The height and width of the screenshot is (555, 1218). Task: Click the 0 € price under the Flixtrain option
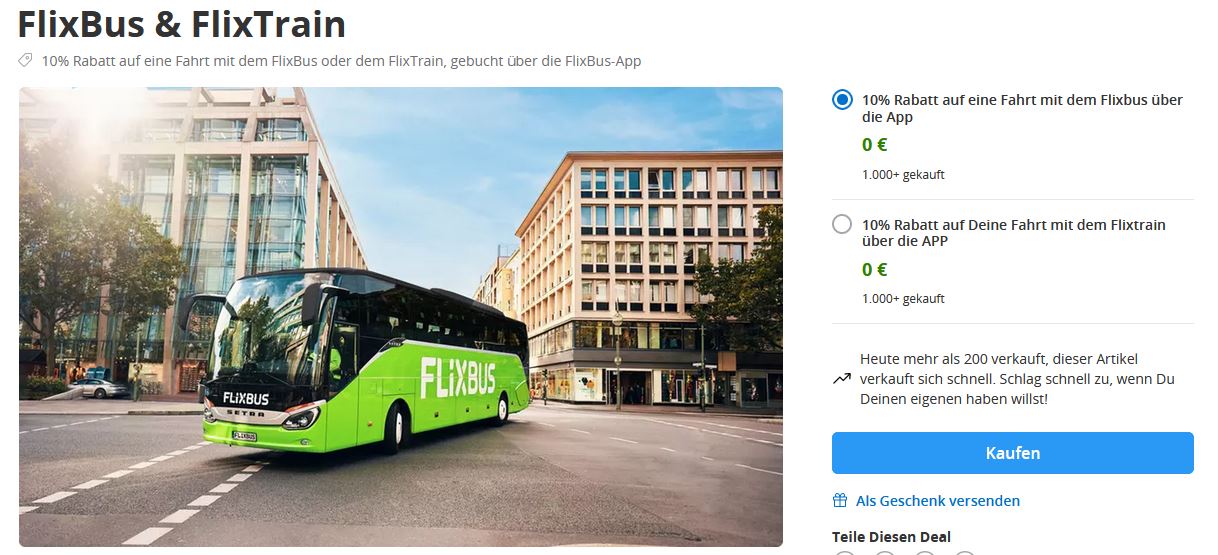(x=875, y=269)
